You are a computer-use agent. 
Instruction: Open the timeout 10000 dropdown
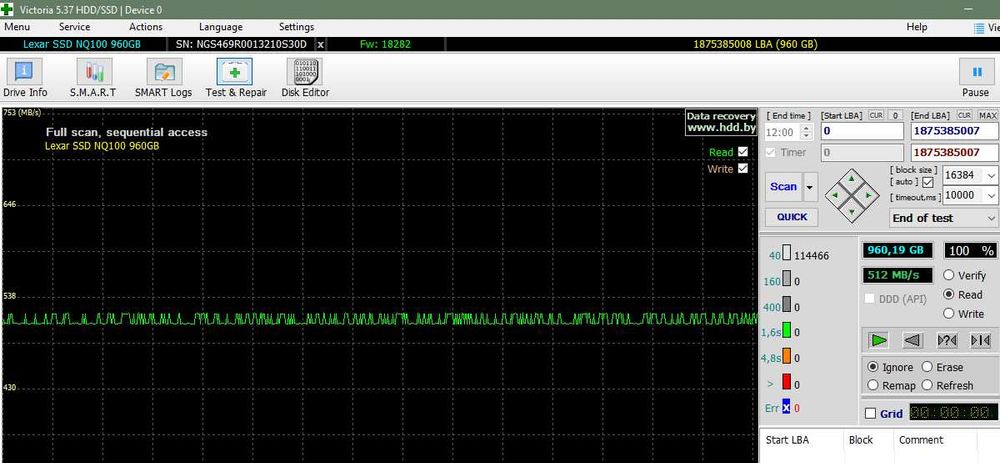tap(991, 195)
